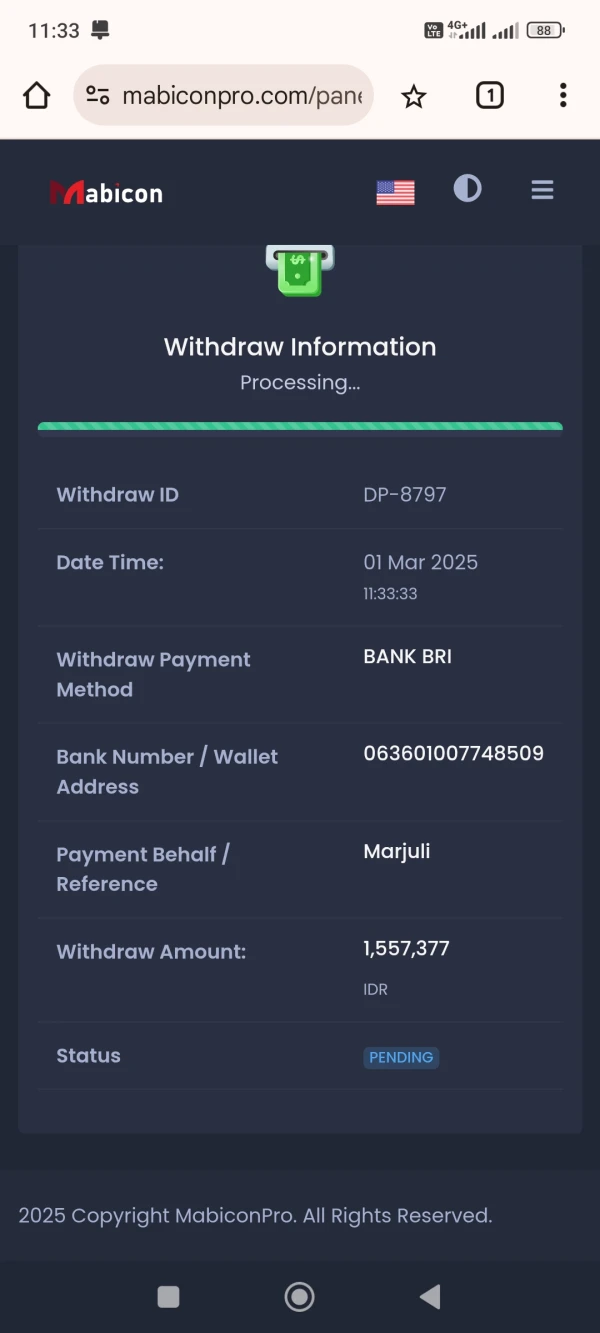The image size is (600, 1333).
Task: Tap the Android home circle button
Action: click(299, 1297)
